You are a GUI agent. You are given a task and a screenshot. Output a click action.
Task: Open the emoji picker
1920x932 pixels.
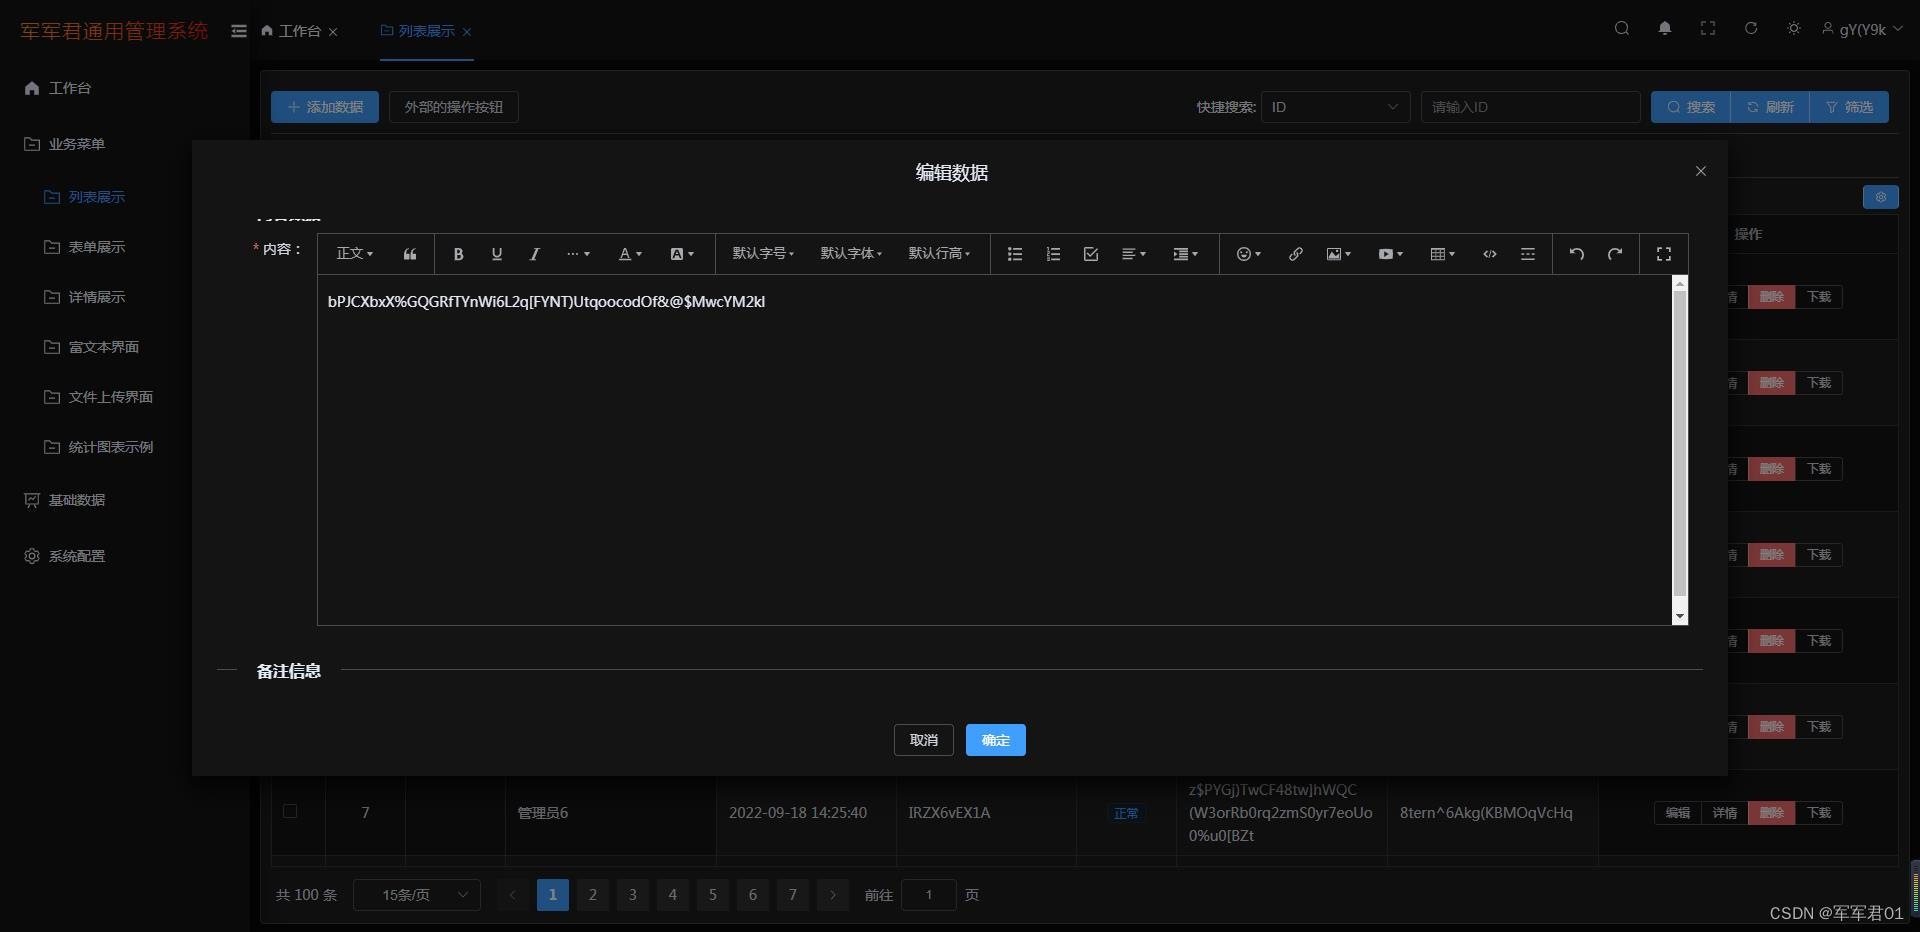pos(1248,254)
